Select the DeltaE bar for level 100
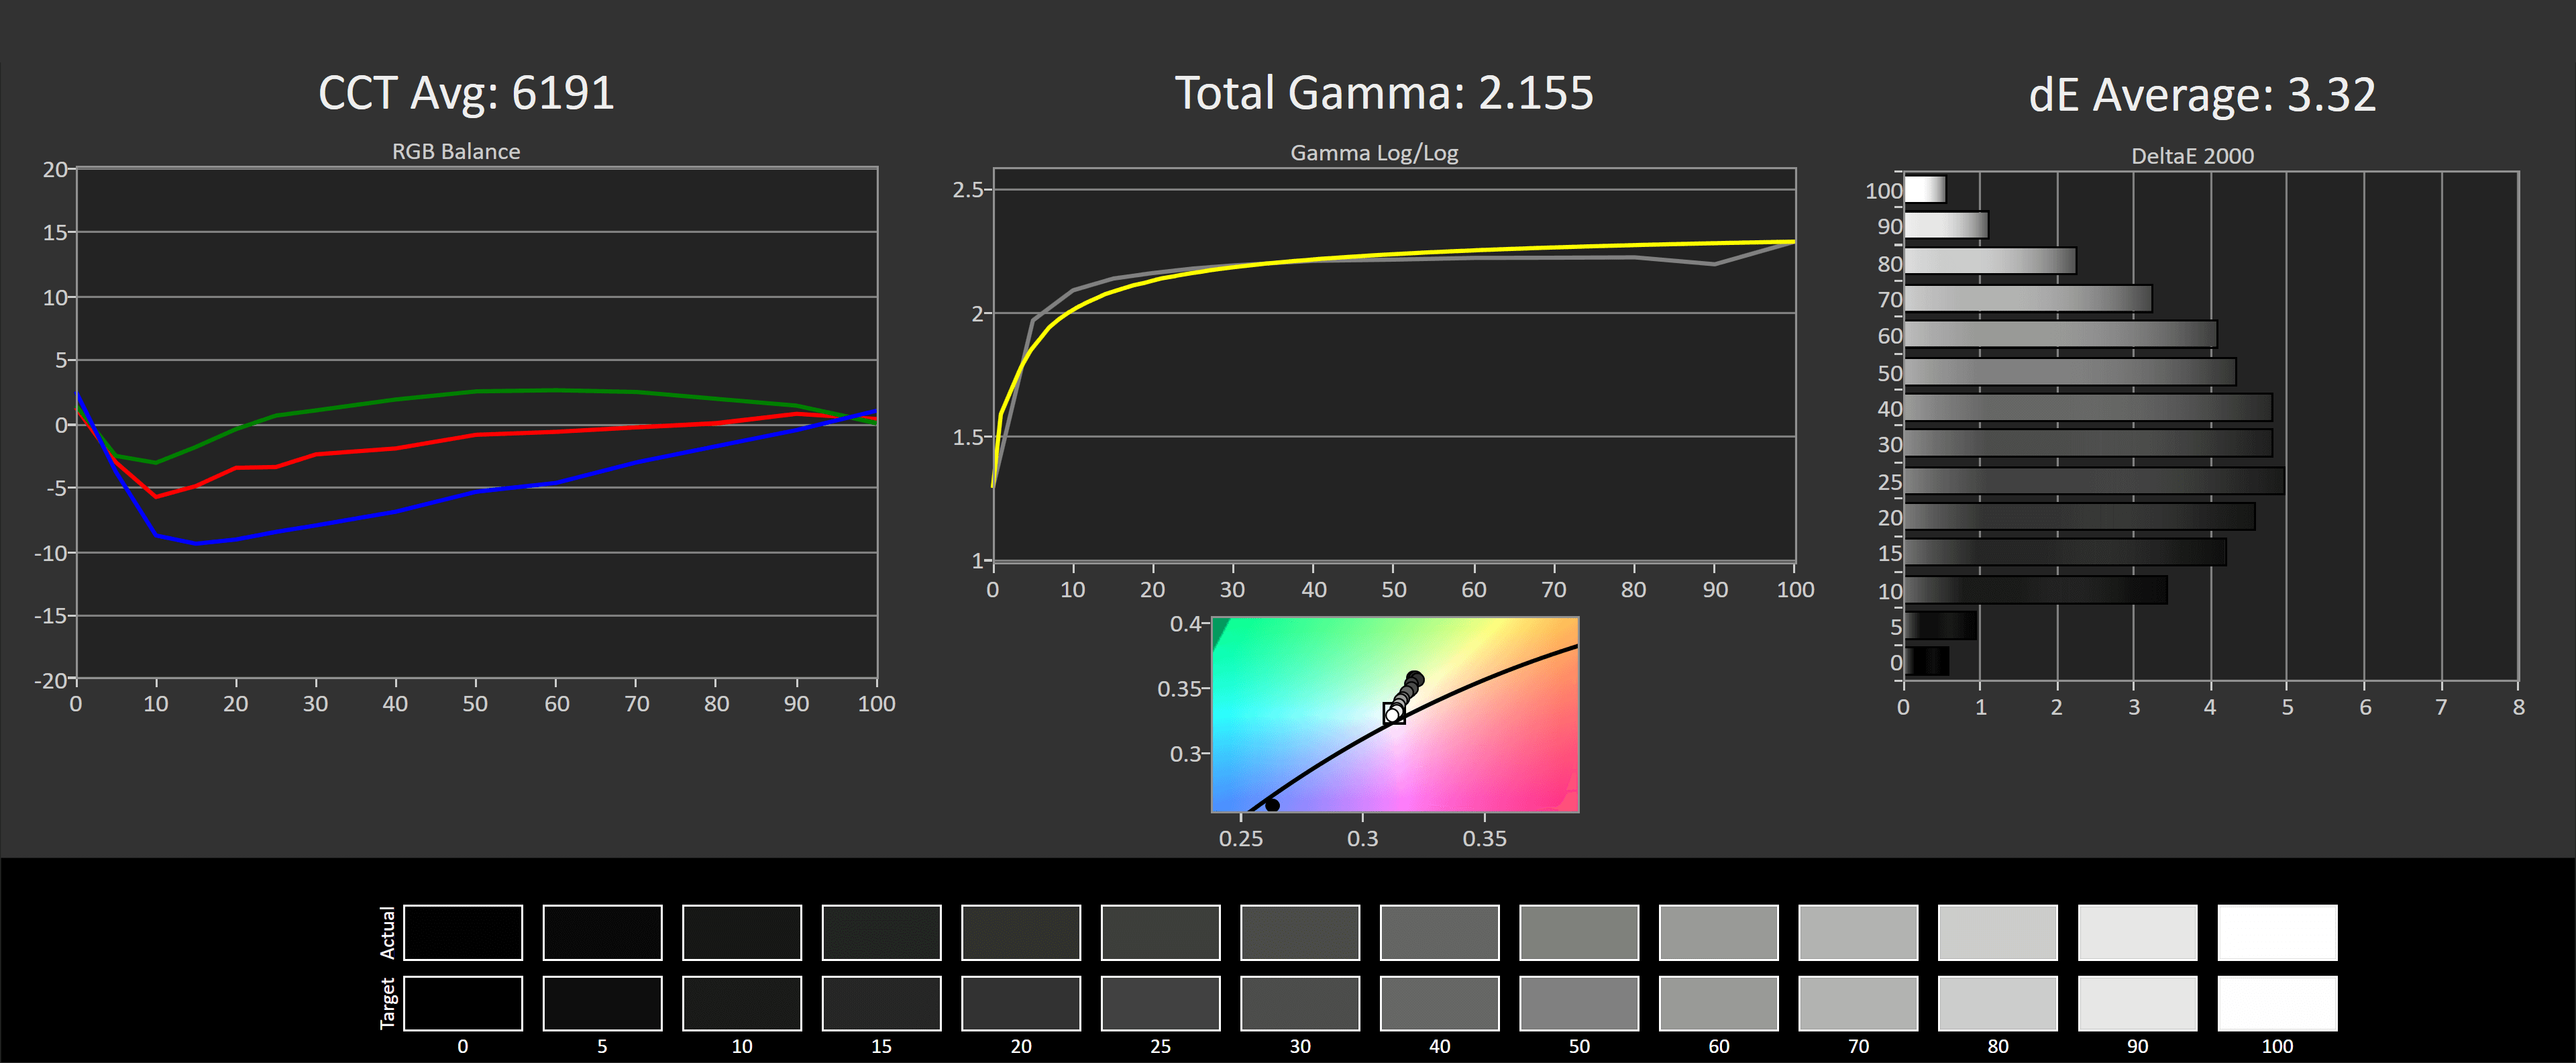This screenshot has height=1063, width=2576. pos(1925,190)
